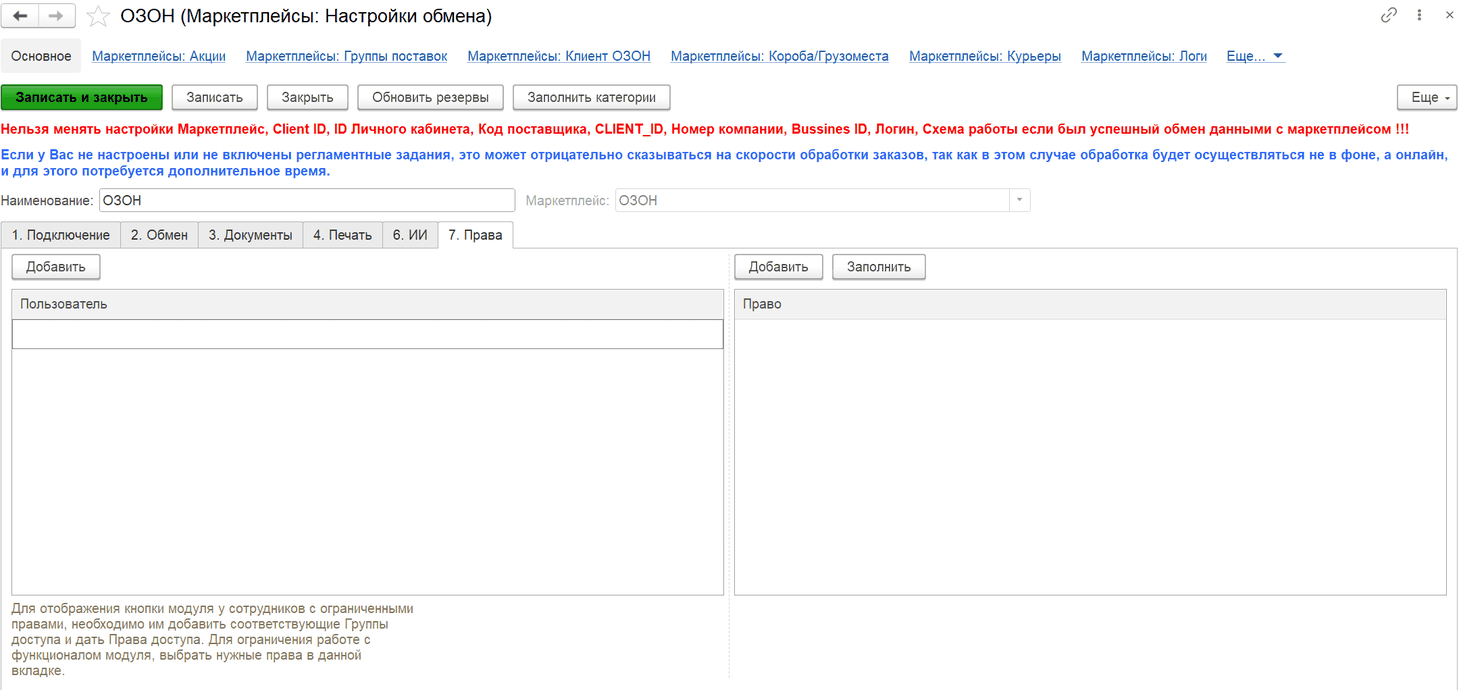
Task: Click Заполнить категории button
Action: [592, 97]
